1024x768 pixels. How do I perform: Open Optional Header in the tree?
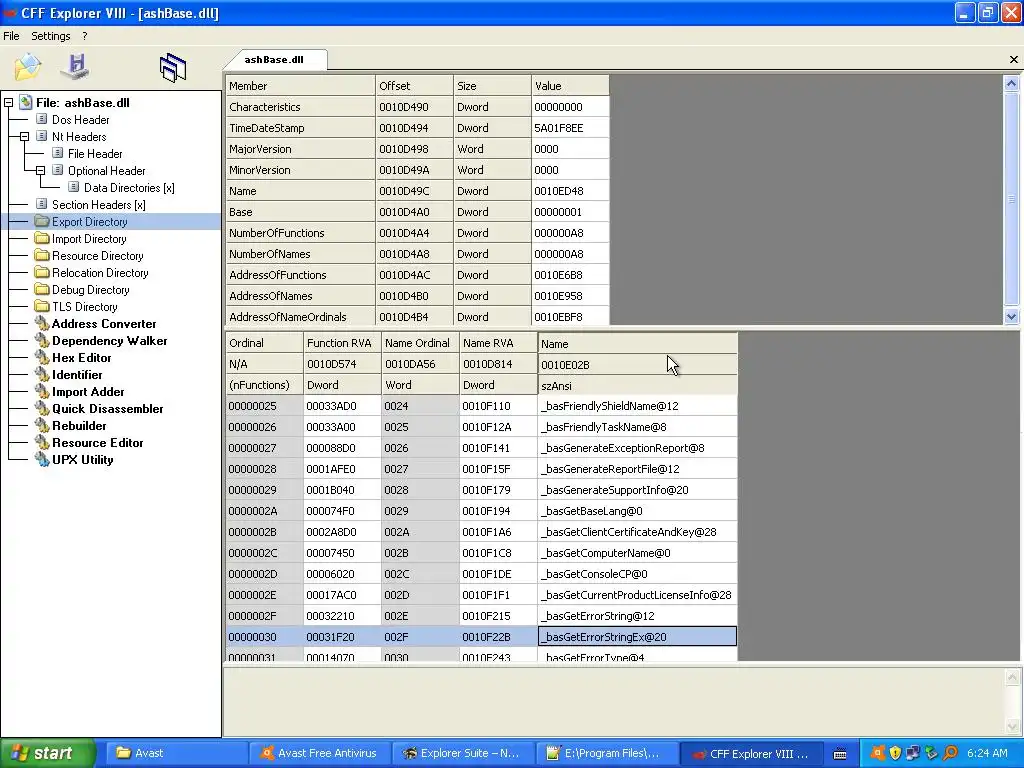tap(106, 170)
